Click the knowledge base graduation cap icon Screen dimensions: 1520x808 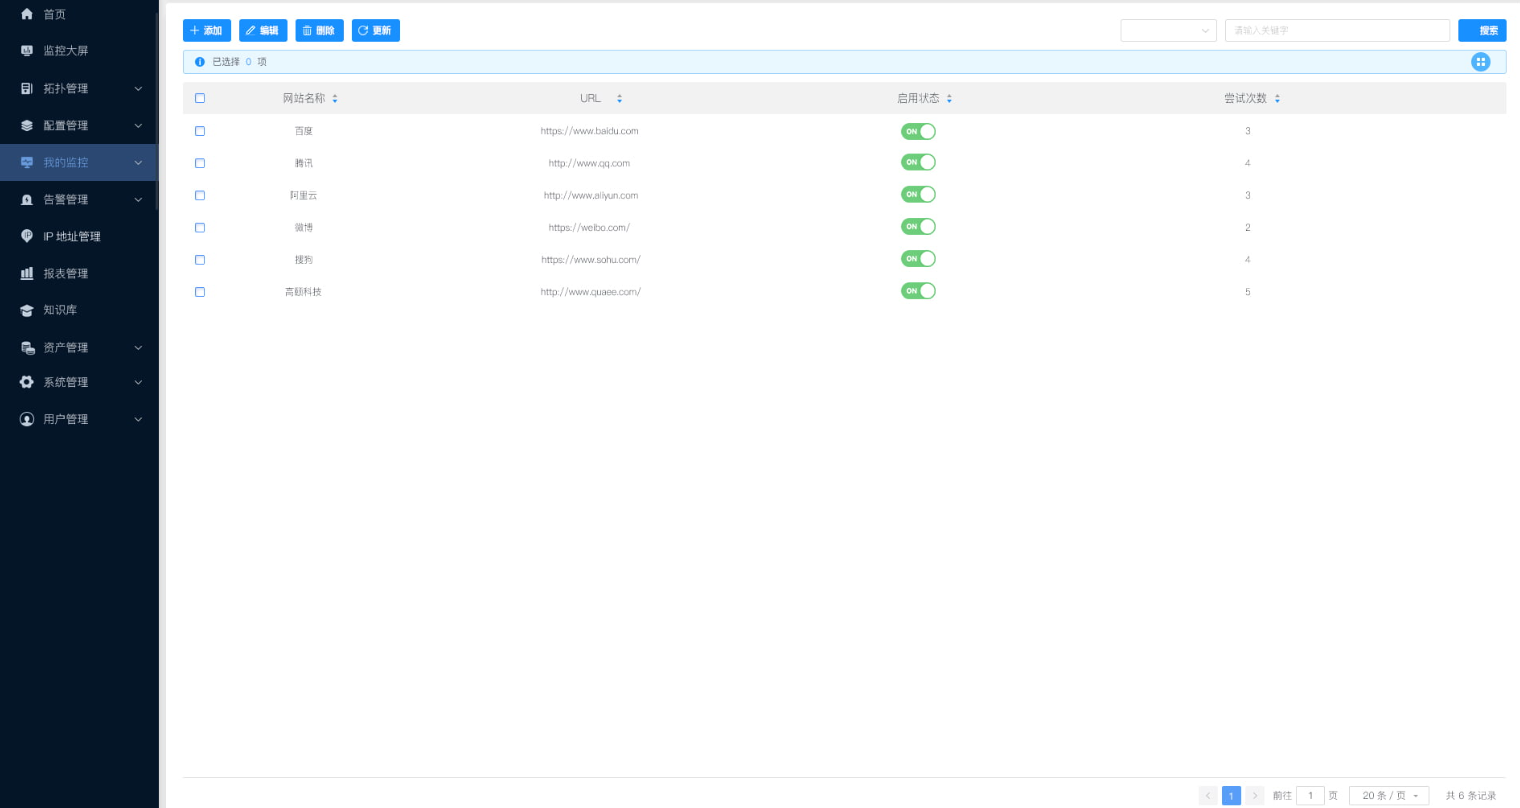[x=27, y=310]
